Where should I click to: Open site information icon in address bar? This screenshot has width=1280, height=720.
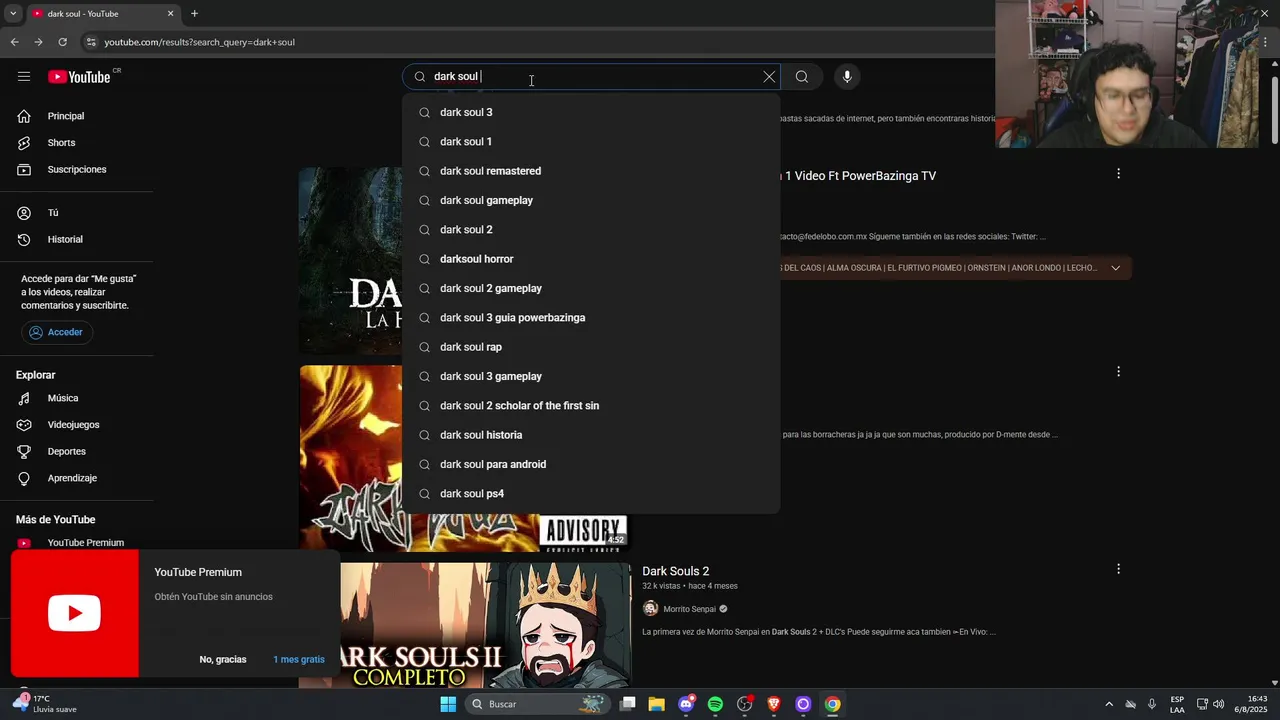pos(90,42)
